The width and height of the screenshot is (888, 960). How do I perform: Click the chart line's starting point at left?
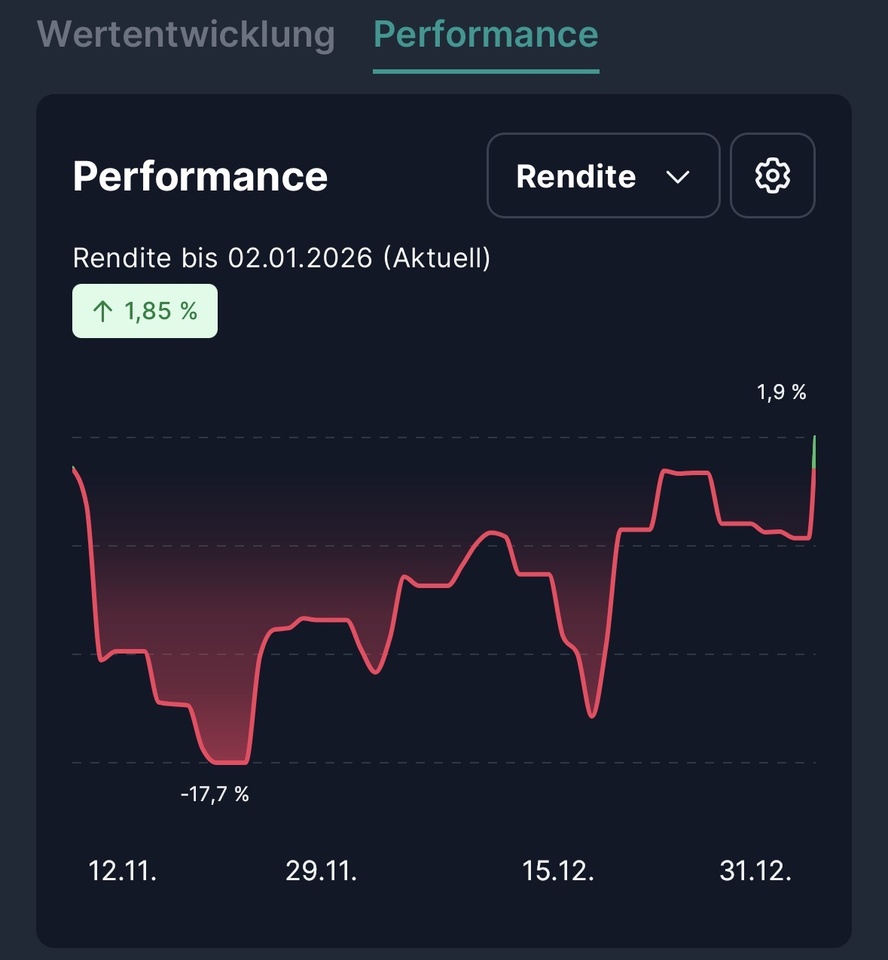(75, 468)
